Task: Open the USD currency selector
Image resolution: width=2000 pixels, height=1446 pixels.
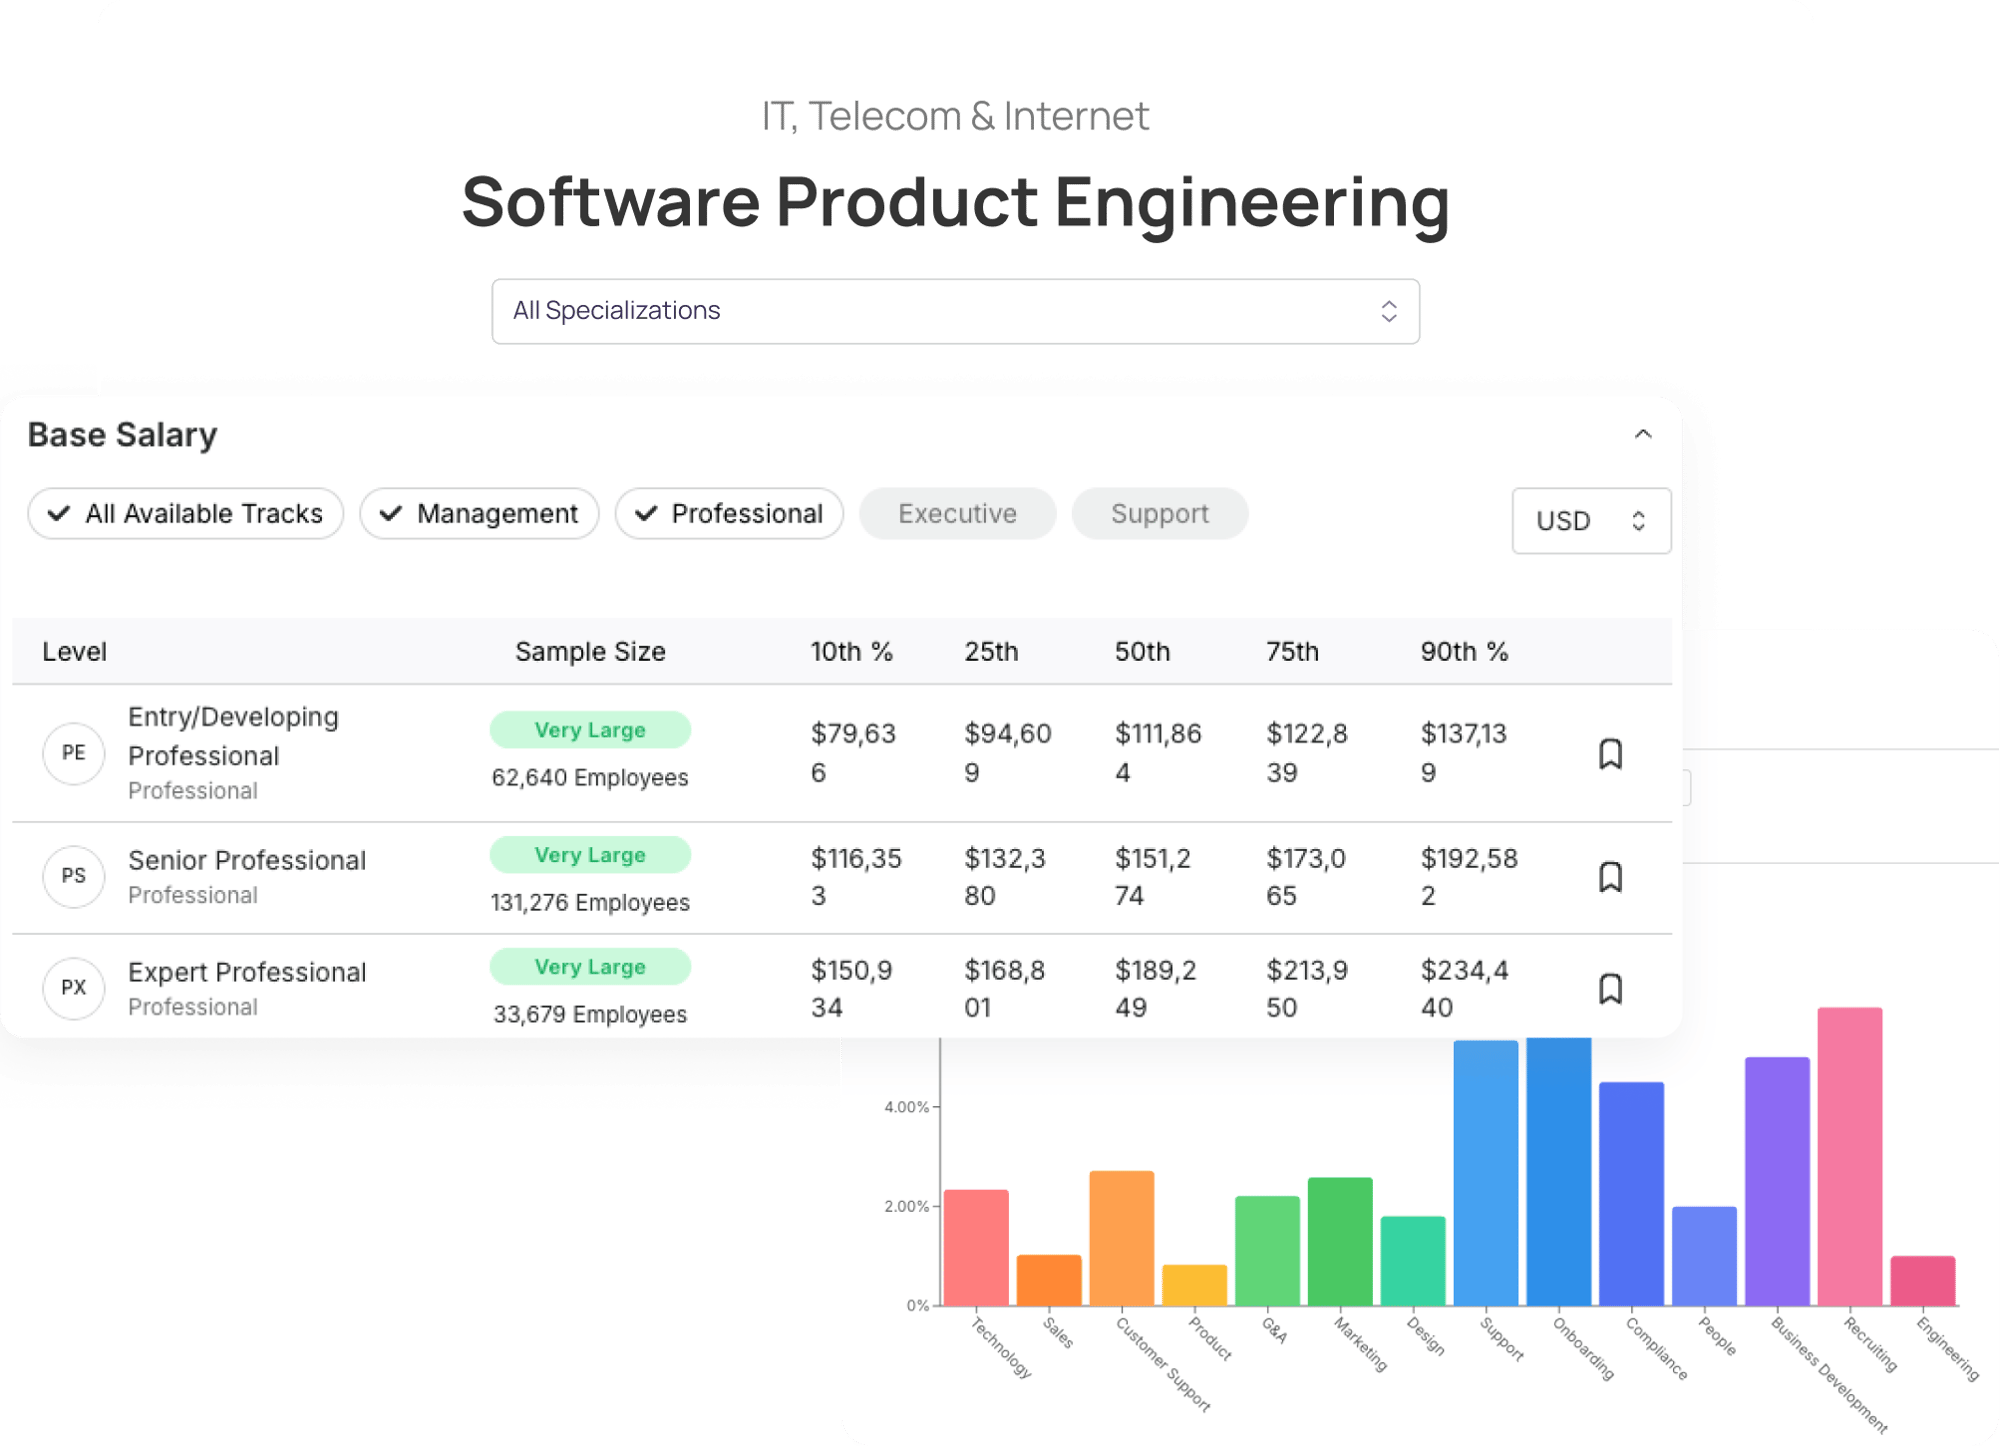Action: 1590,521
